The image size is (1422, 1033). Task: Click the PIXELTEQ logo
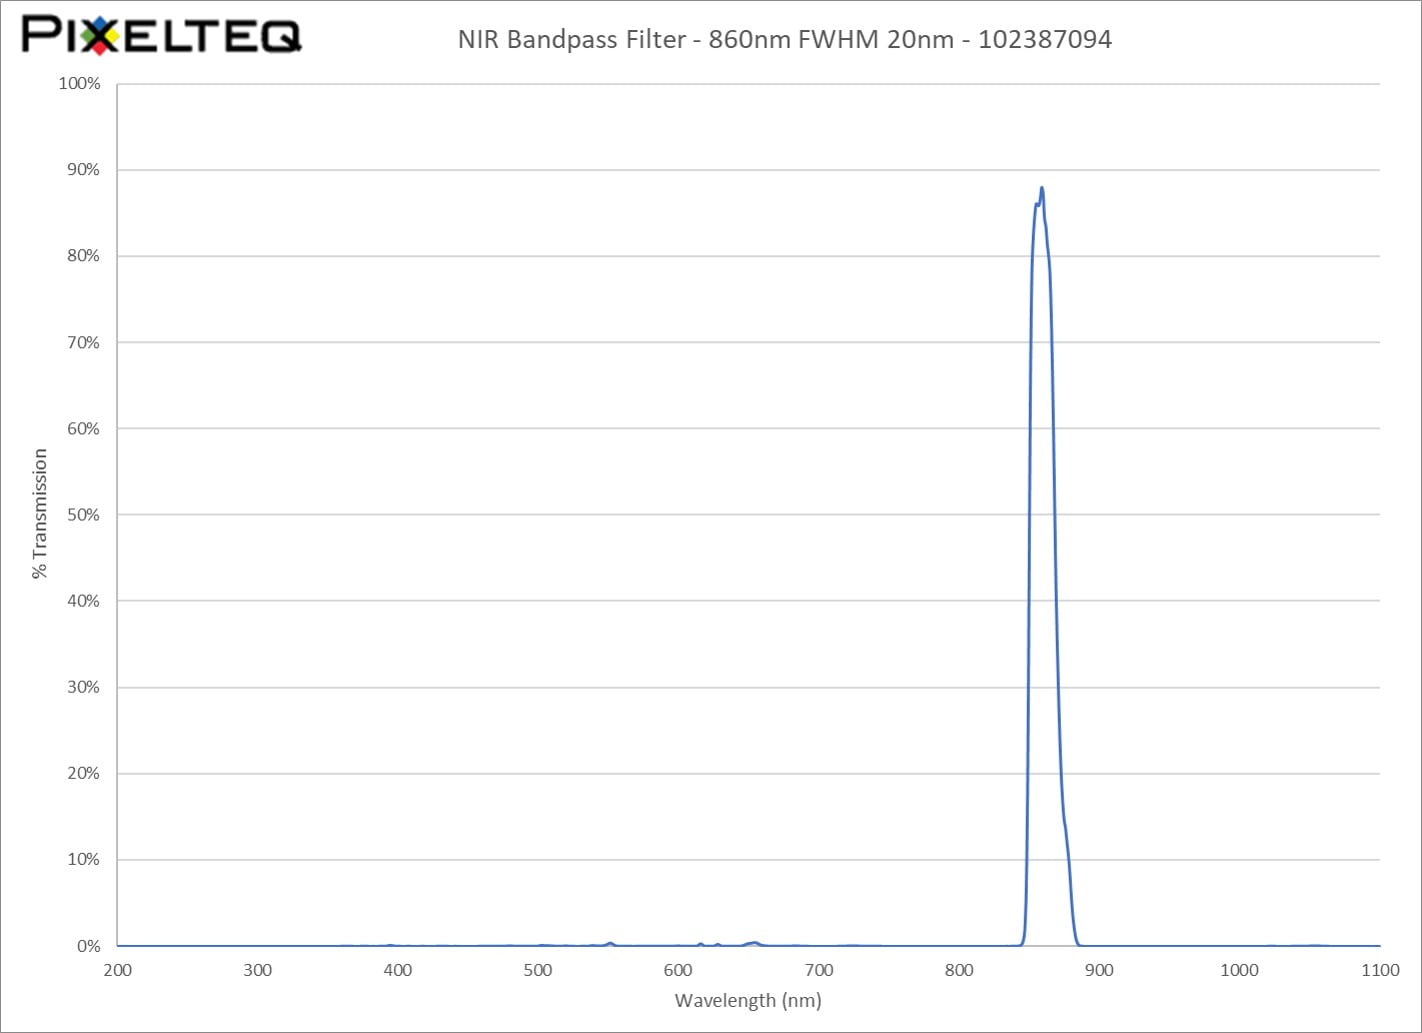click(161, 35)
